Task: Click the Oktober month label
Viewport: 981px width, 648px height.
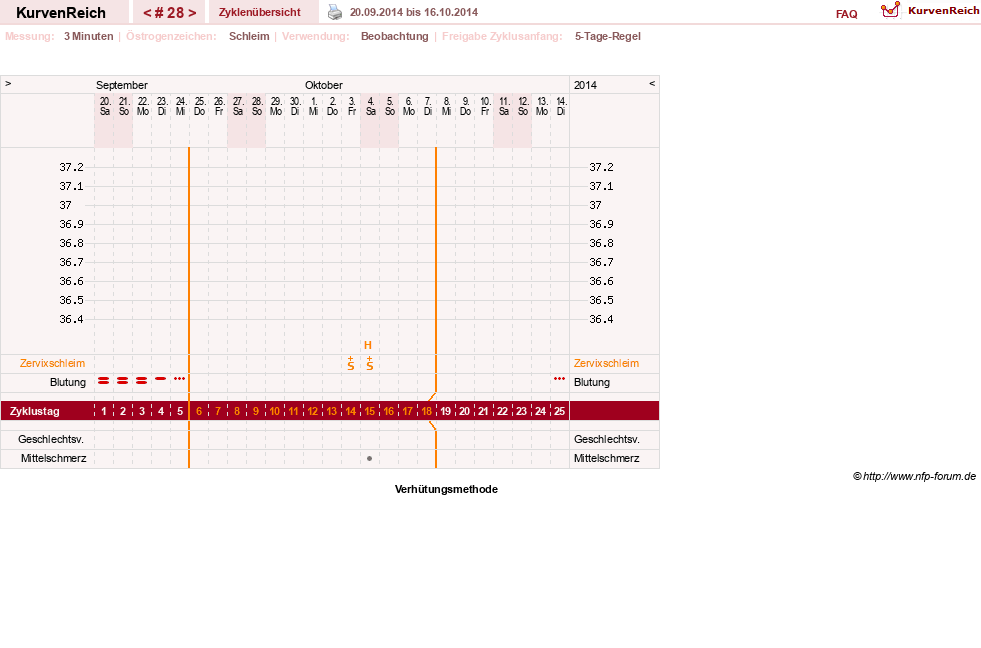Action: pos(324,85)
